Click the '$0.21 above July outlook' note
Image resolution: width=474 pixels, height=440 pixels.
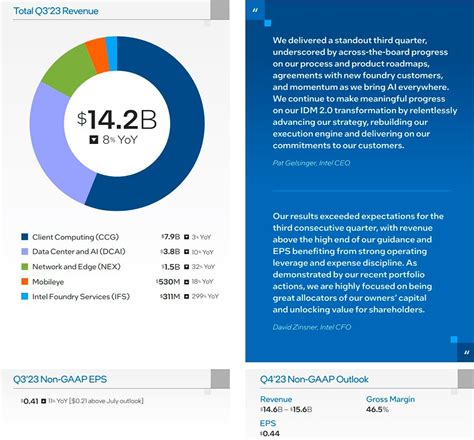[x=106, y=401]
